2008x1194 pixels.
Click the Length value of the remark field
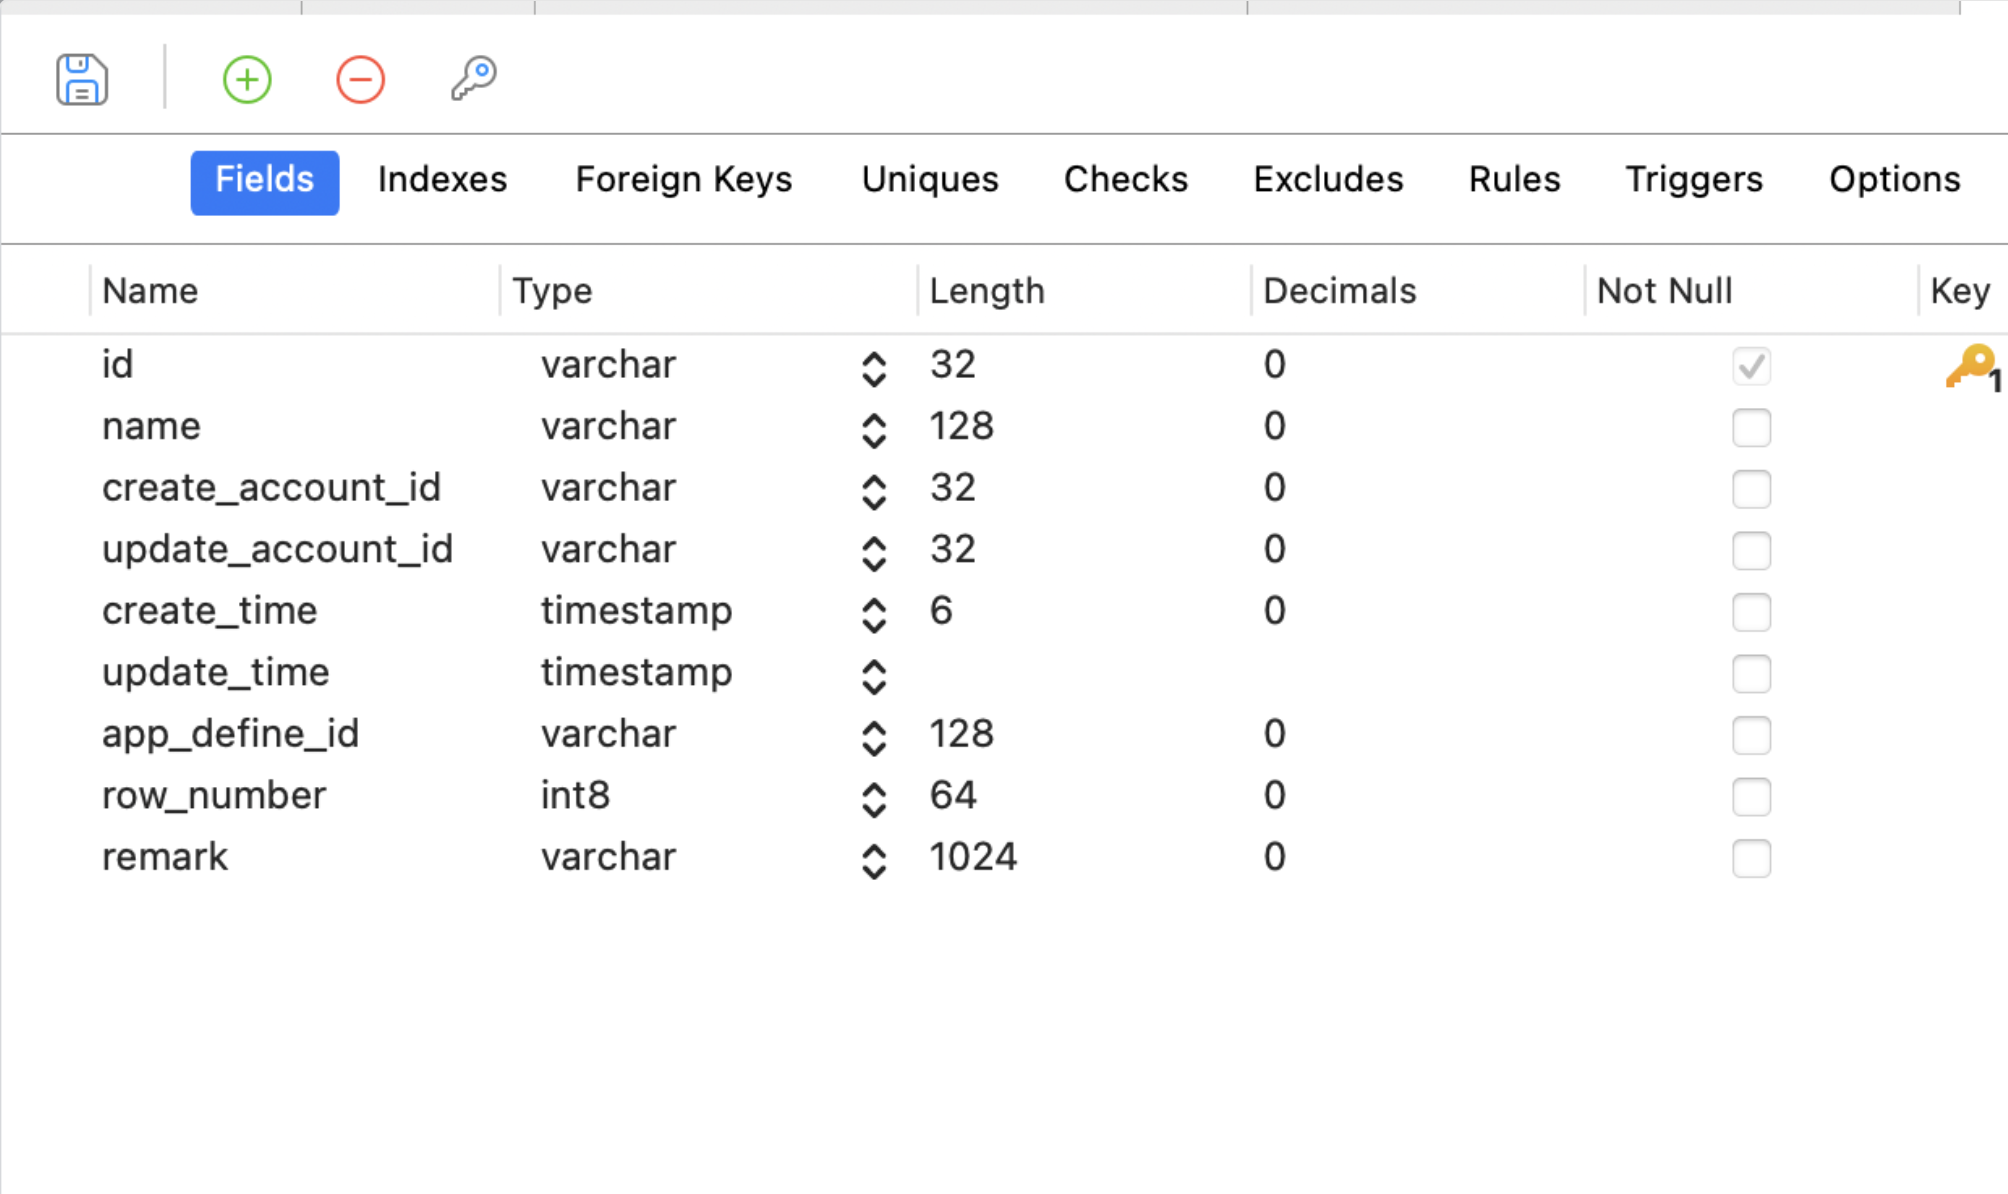[972, 857]
